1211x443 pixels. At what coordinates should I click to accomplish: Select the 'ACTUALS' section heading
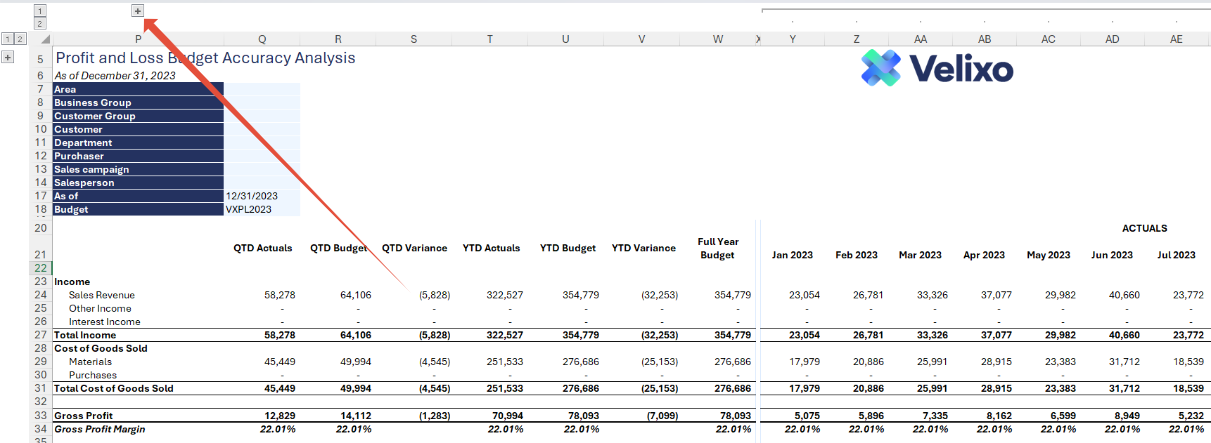(1144, 228)
